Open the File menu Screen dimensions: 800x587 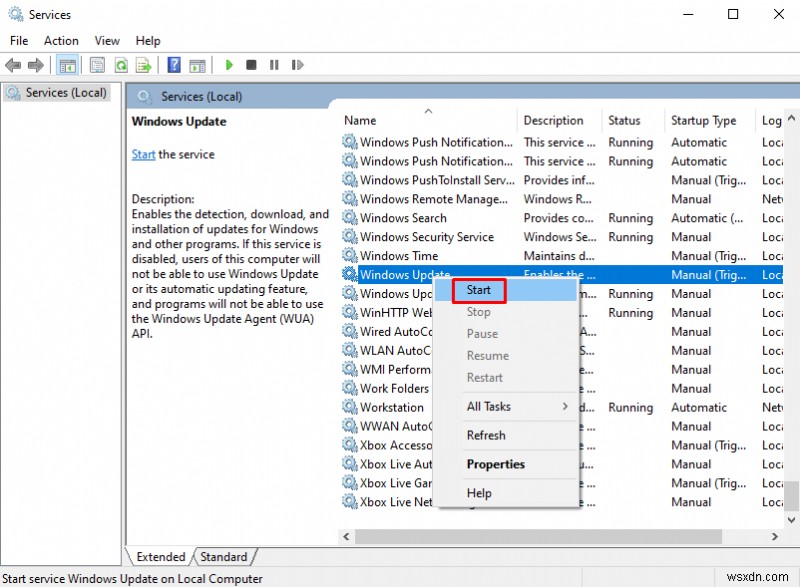pos(19,41)
